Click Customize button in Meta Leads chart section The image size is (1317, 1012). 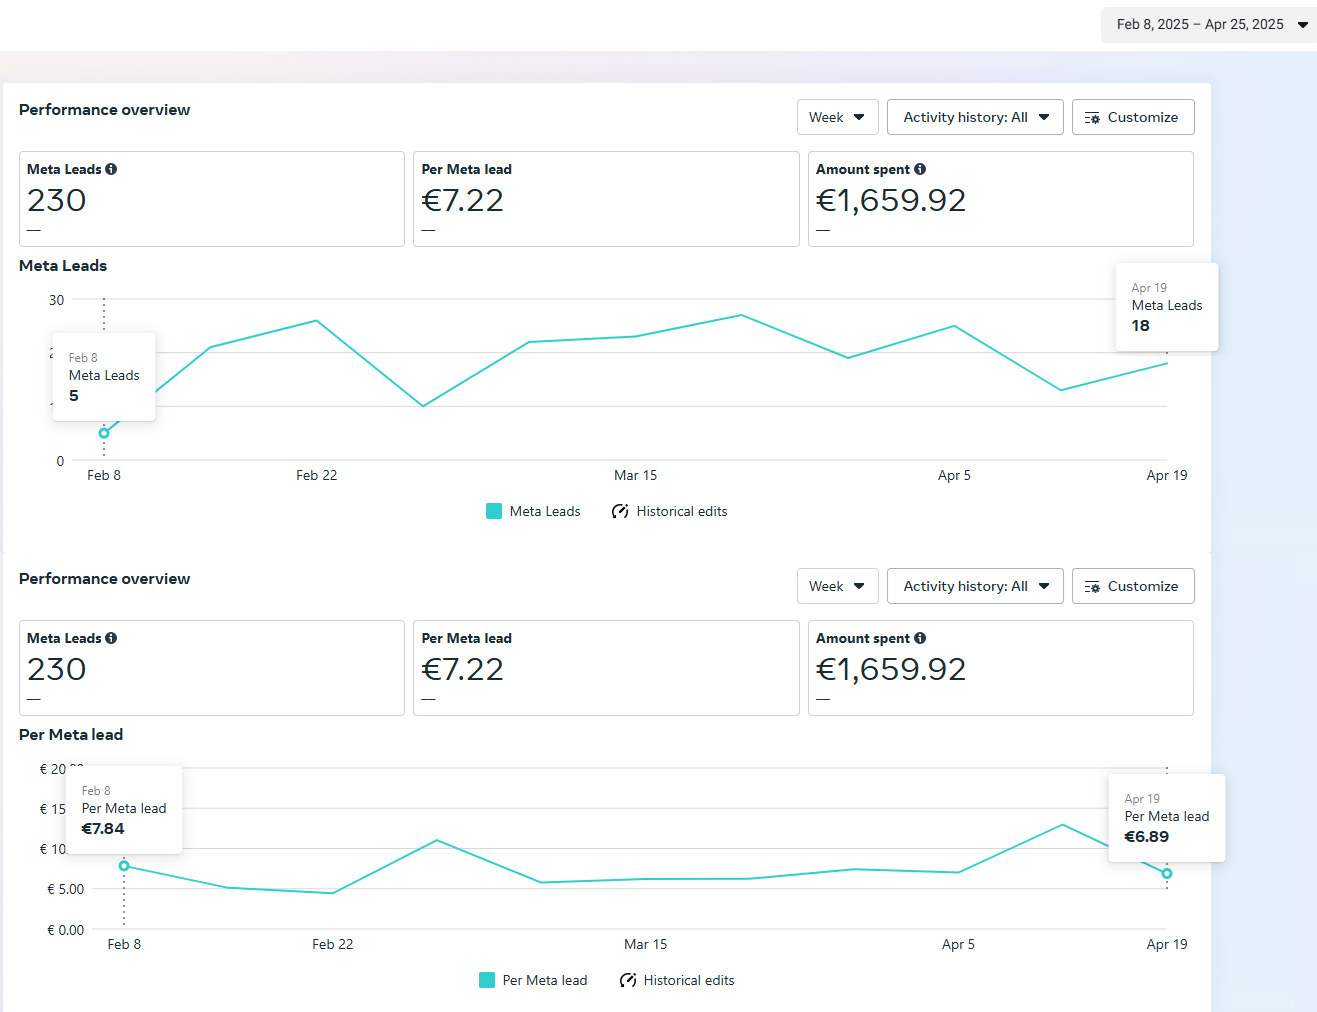click(1133, 117)
